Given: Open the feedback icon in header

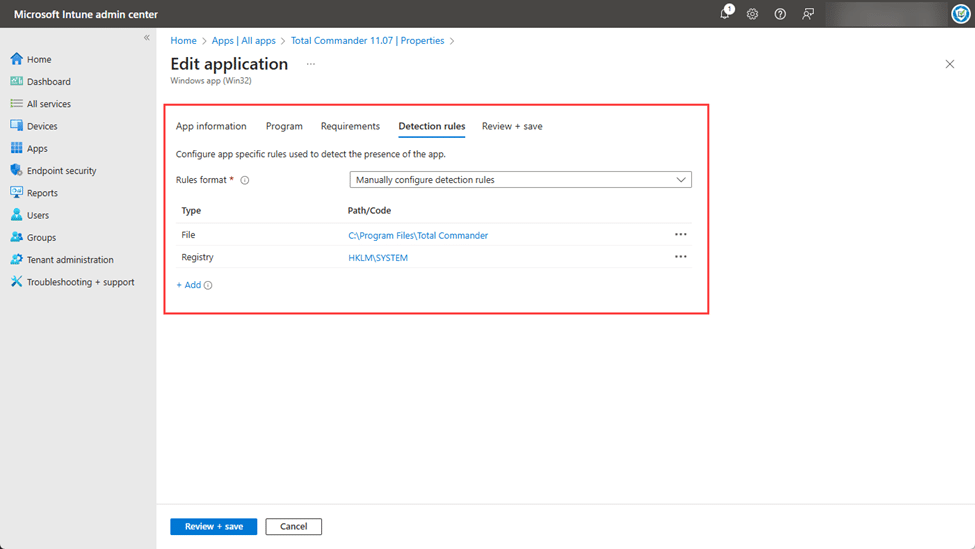Looking at the screenshot, I should tap(808, 14).
